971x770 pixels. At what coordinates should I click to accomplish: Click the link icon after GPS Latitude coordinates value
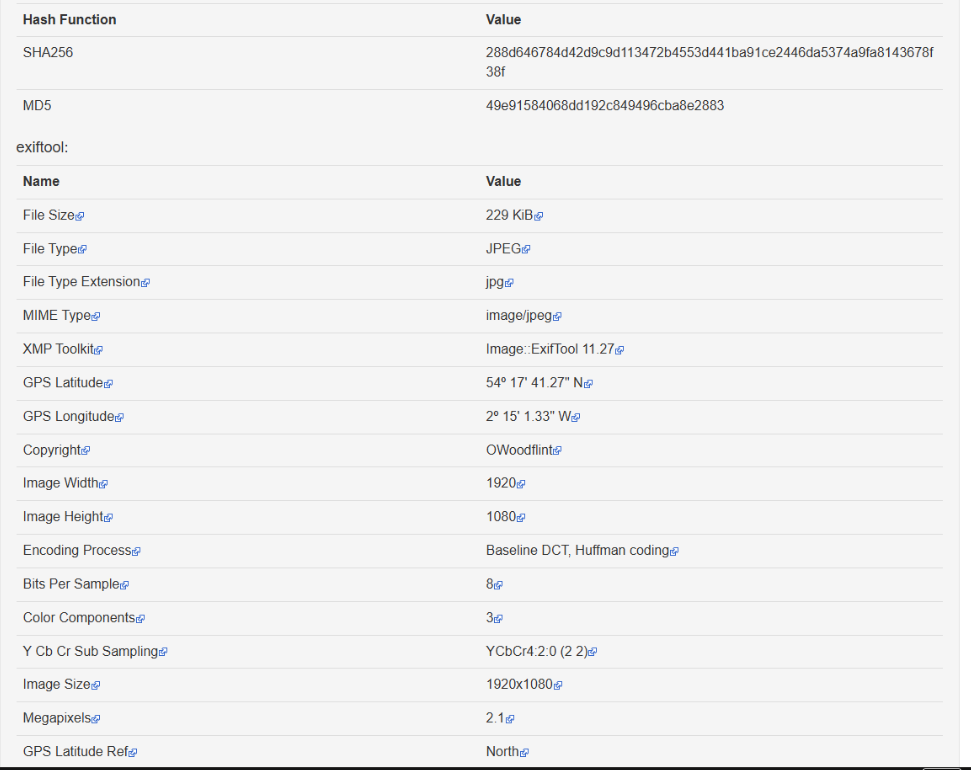coord(589,384)
